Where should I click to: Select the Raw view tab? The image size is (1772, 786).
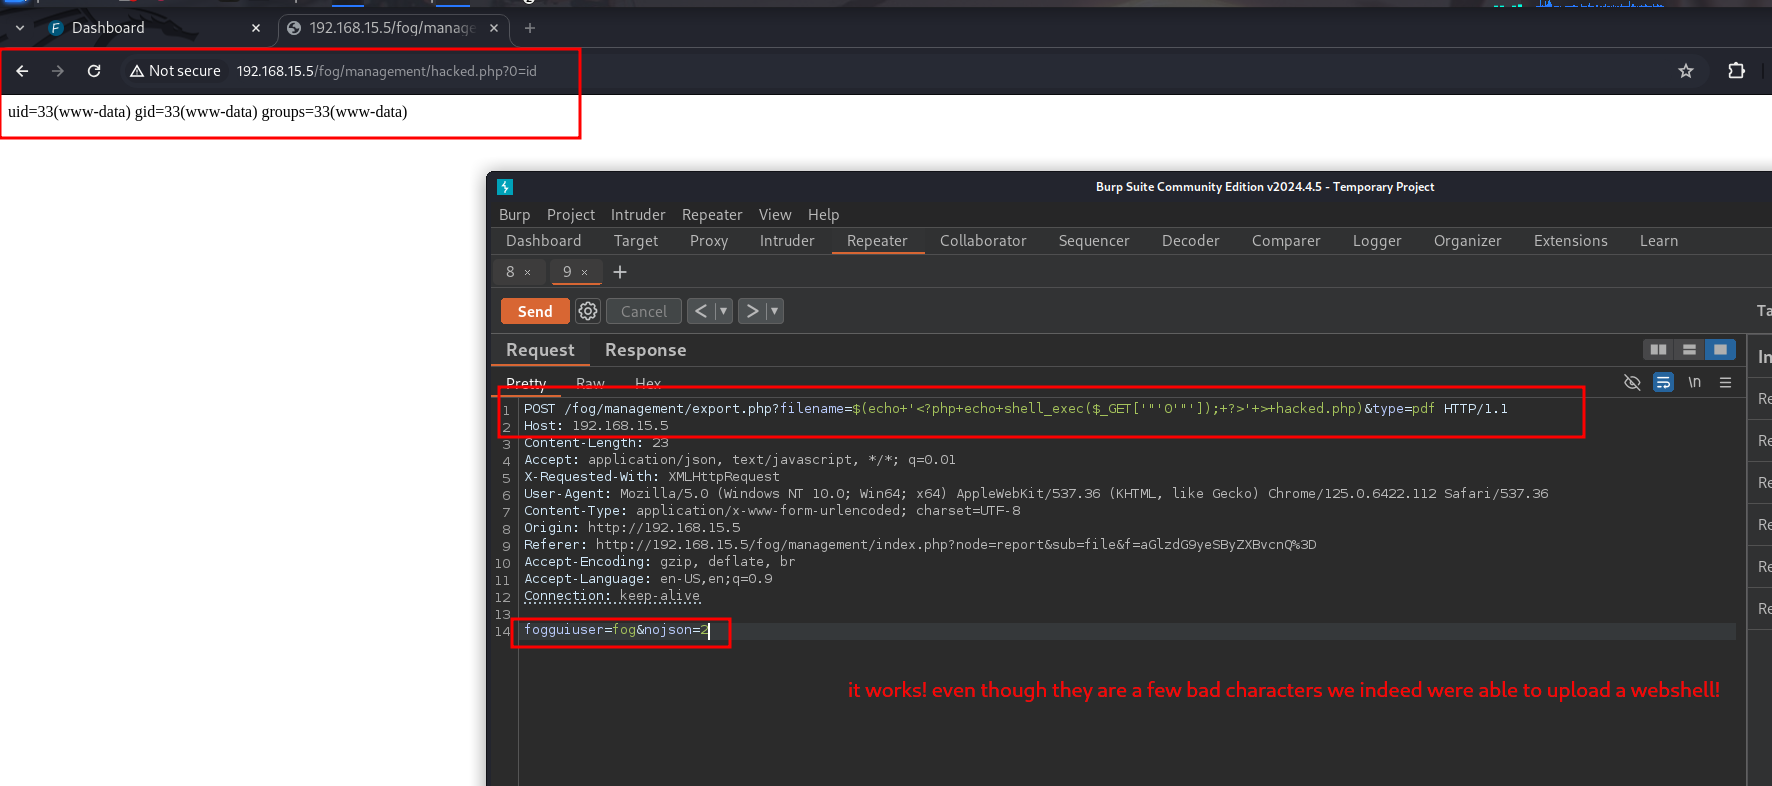(x=590, y=383)
